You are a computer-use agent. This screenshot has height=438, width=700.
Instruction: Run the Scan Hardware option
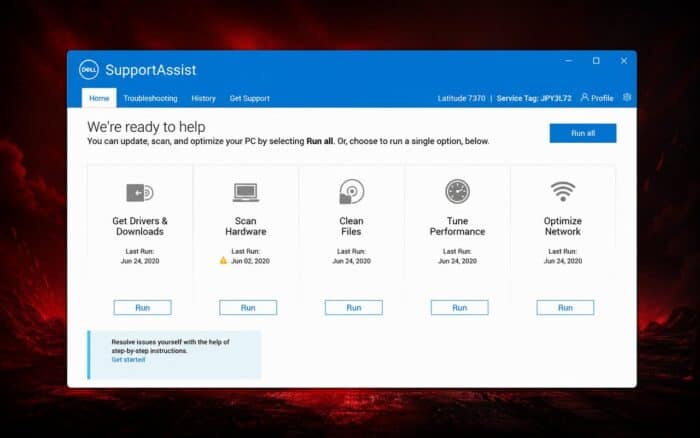(x=248, y=308)
